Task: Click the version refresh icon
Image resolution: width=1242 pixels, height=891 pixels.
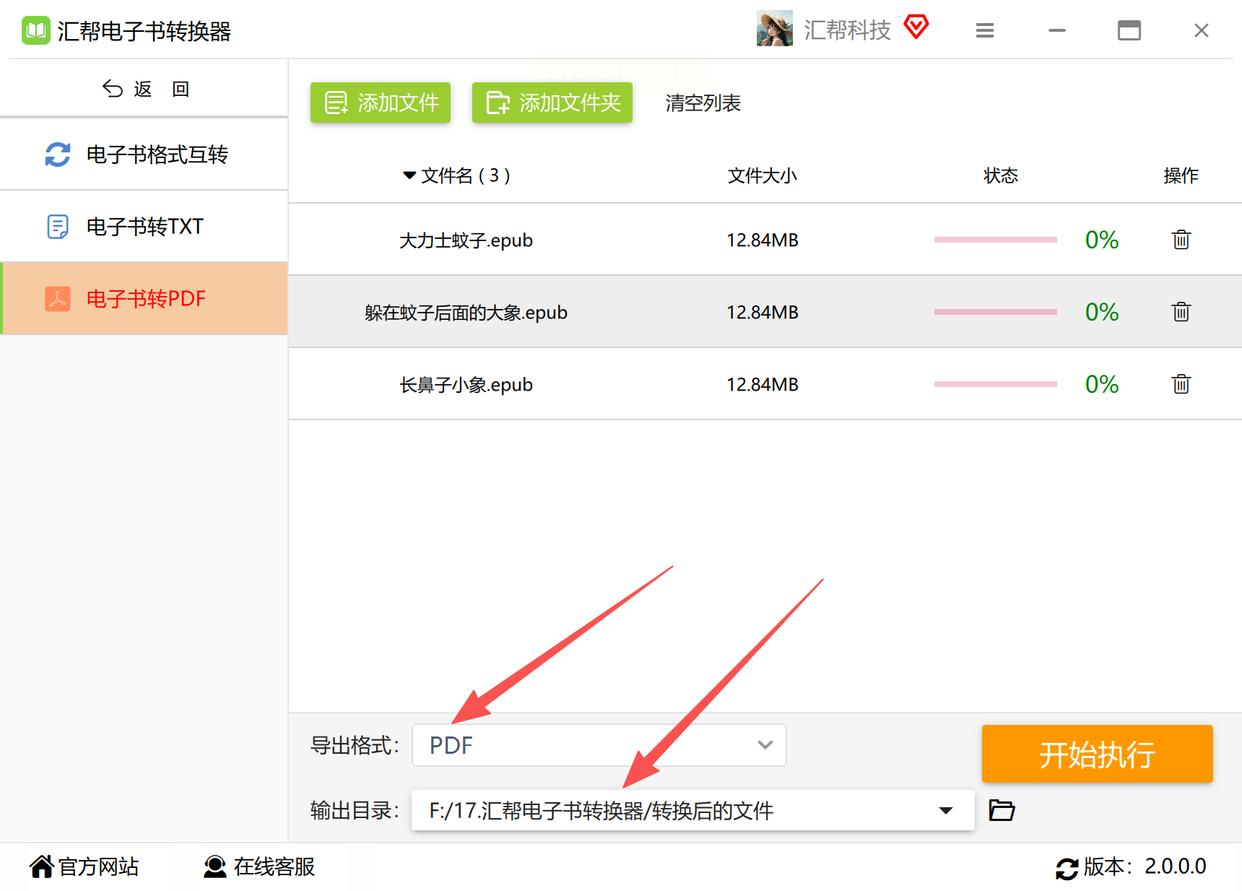Action: (x=1067, y=867)
